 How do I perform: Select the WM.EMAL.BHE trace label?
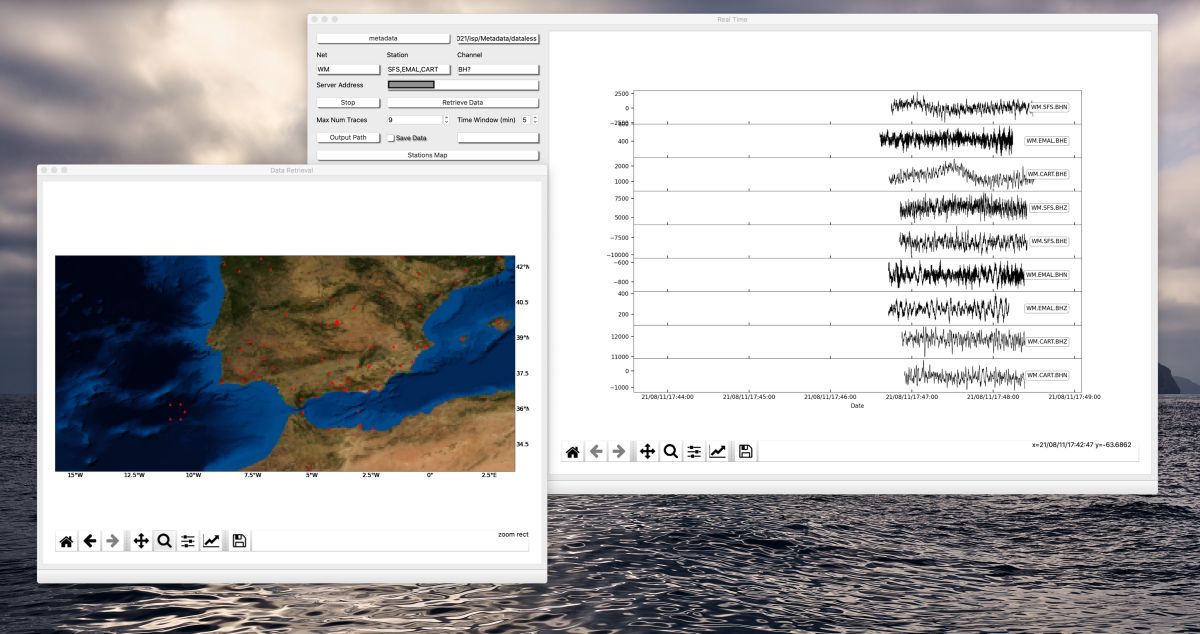tap(1047, 141)
